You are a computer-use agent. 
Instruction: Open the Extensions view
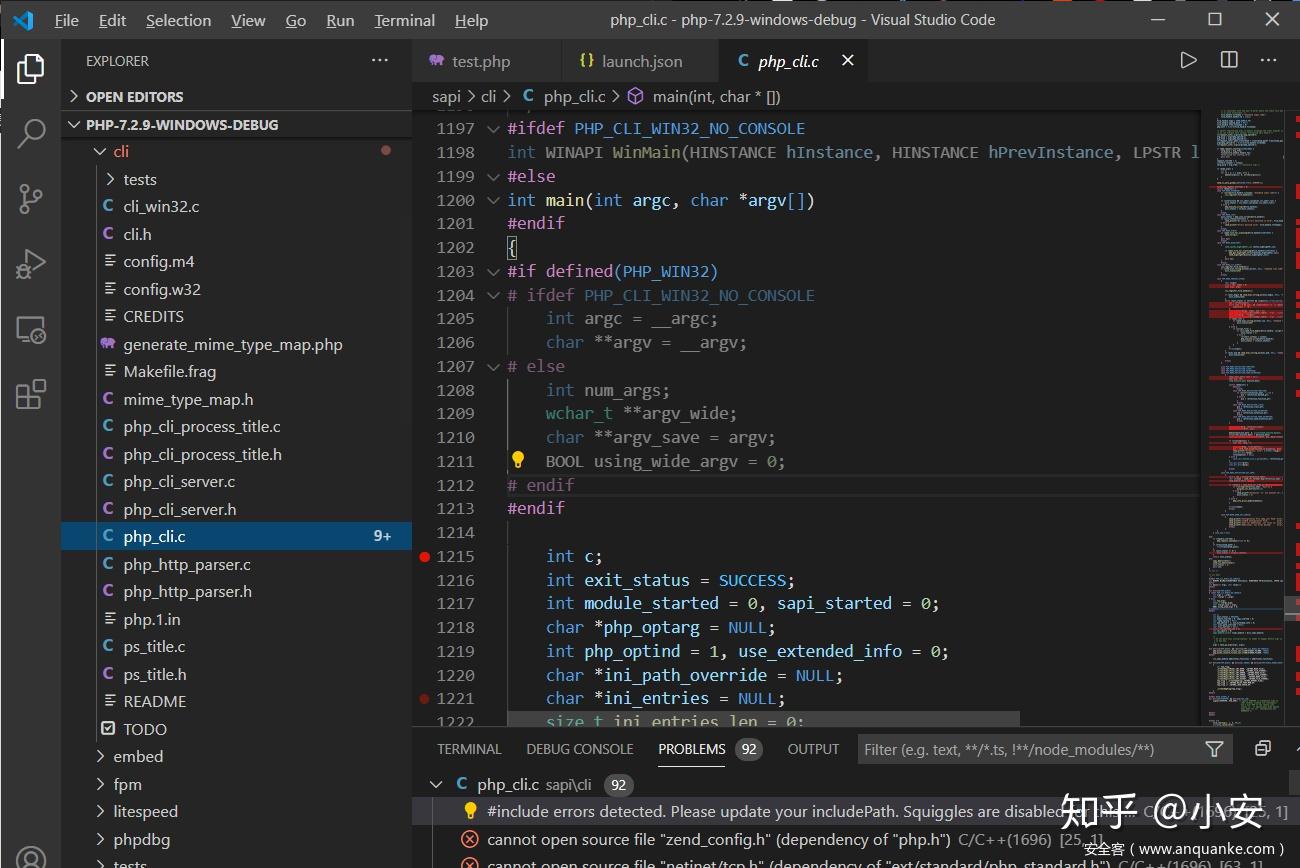point(31,394)
